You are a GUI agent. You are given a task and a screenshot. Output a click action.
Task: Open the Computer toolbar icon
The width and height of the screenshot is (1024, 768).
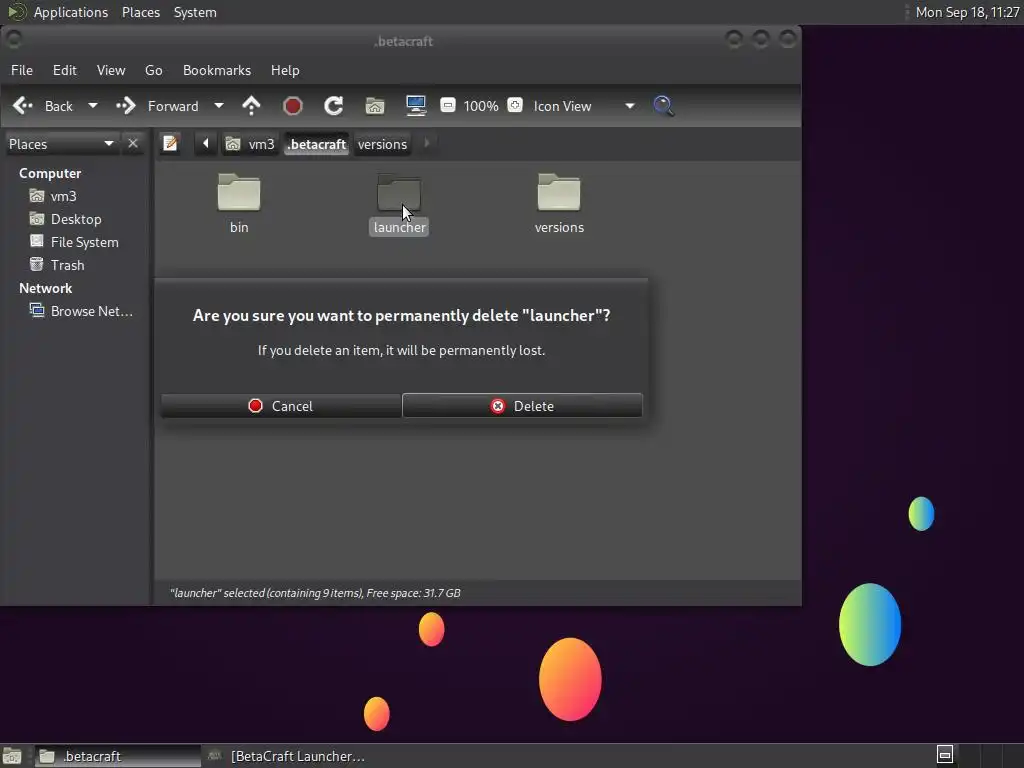pyautogui.click(x=416, y=105)
